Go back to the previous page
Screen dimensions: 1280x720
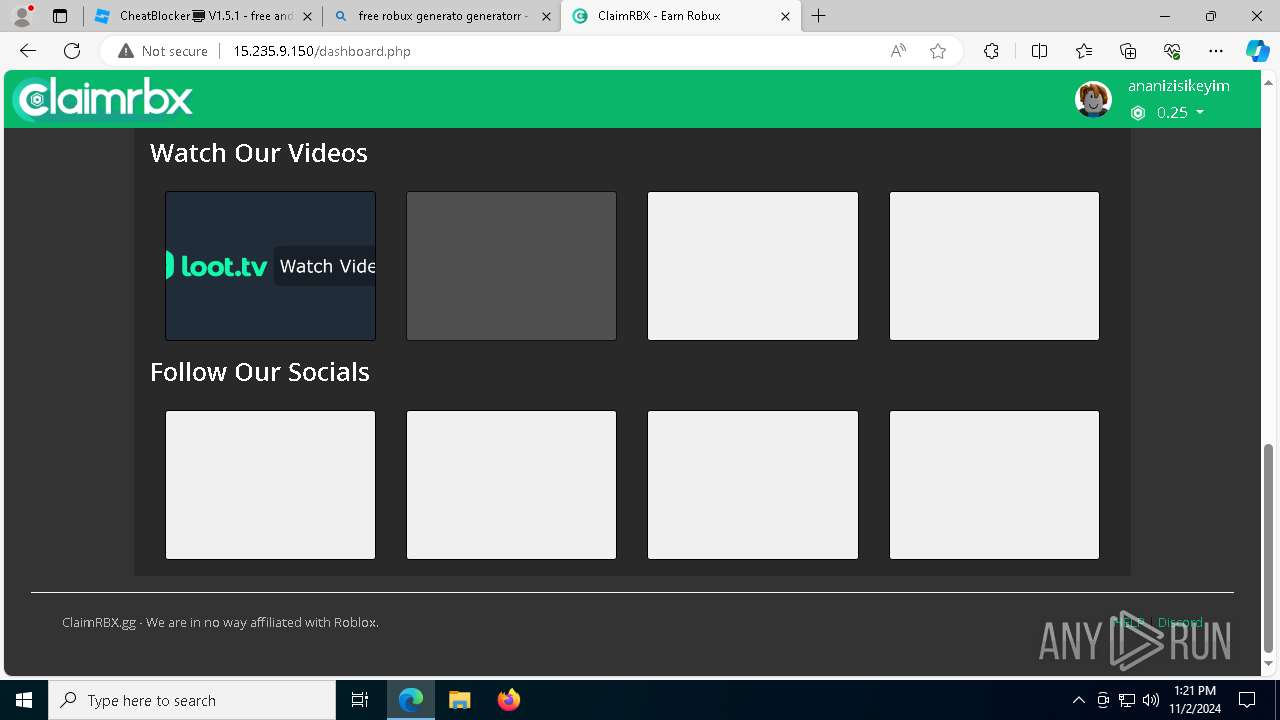(28, 51)
